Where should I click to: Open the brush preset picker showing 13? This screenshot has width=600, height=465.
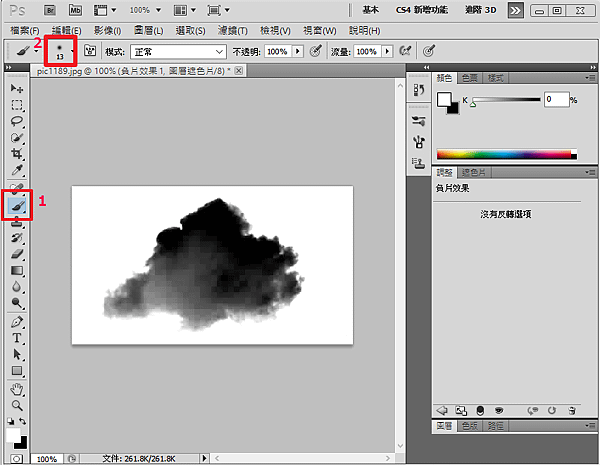tap(60, 51)
